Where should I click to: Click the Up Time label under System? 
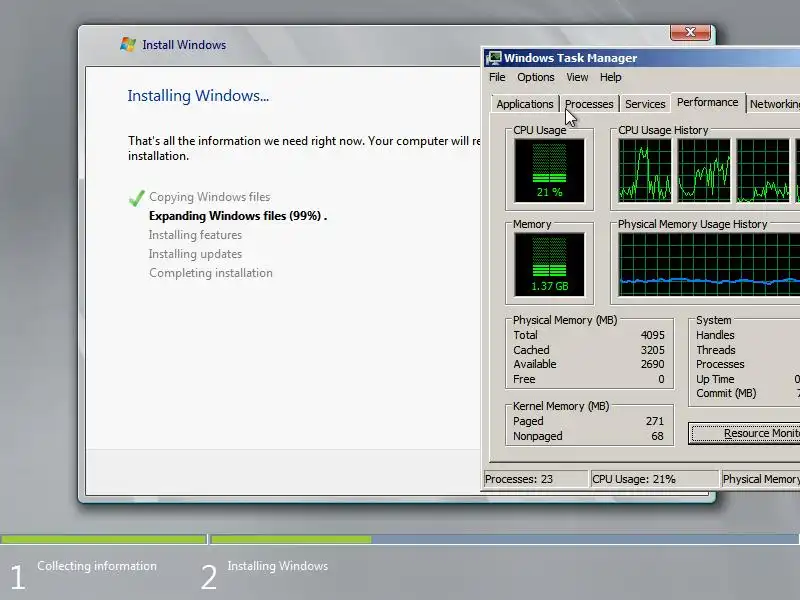tap(715, 379)
